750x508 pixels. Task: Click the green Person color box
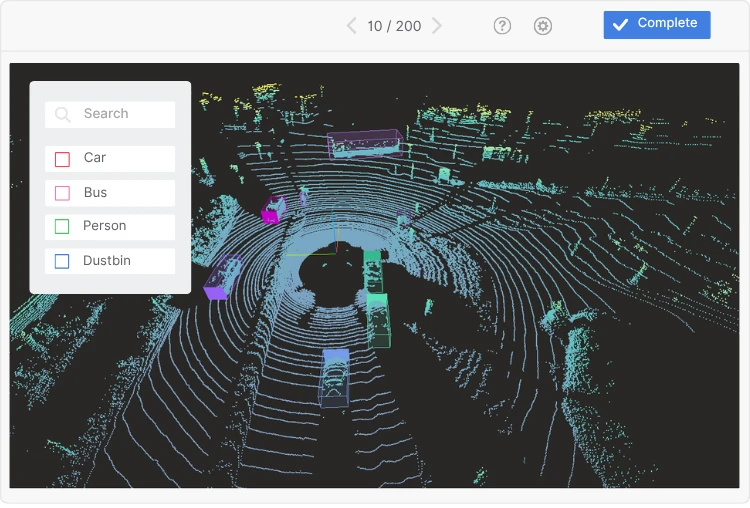[62, 227]
